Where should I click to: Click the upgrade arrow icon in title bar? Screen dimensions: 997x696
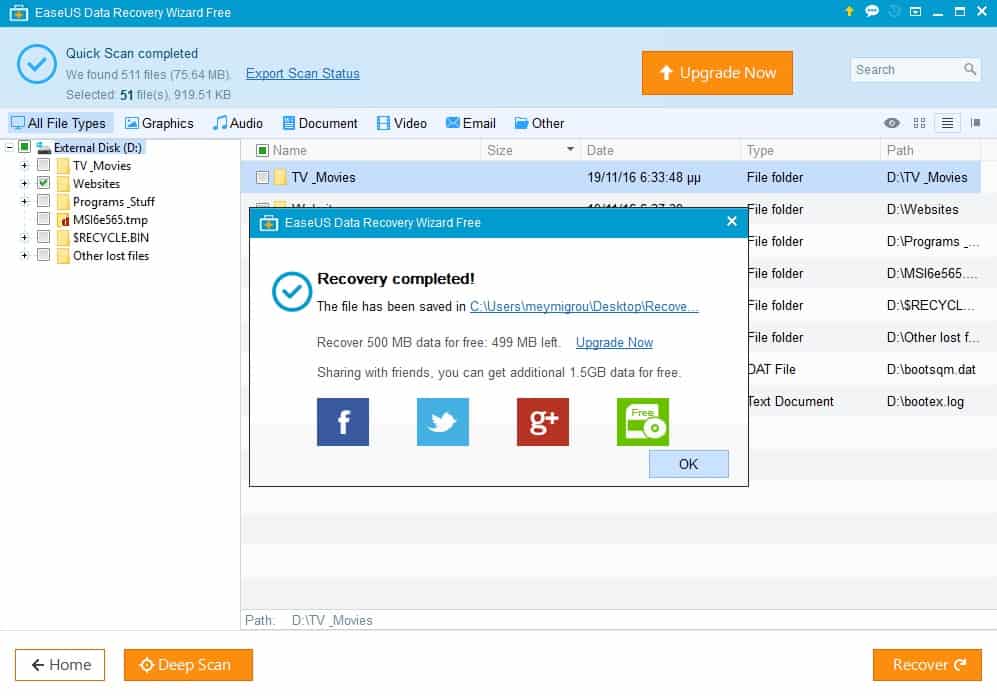tap(849, 11)
